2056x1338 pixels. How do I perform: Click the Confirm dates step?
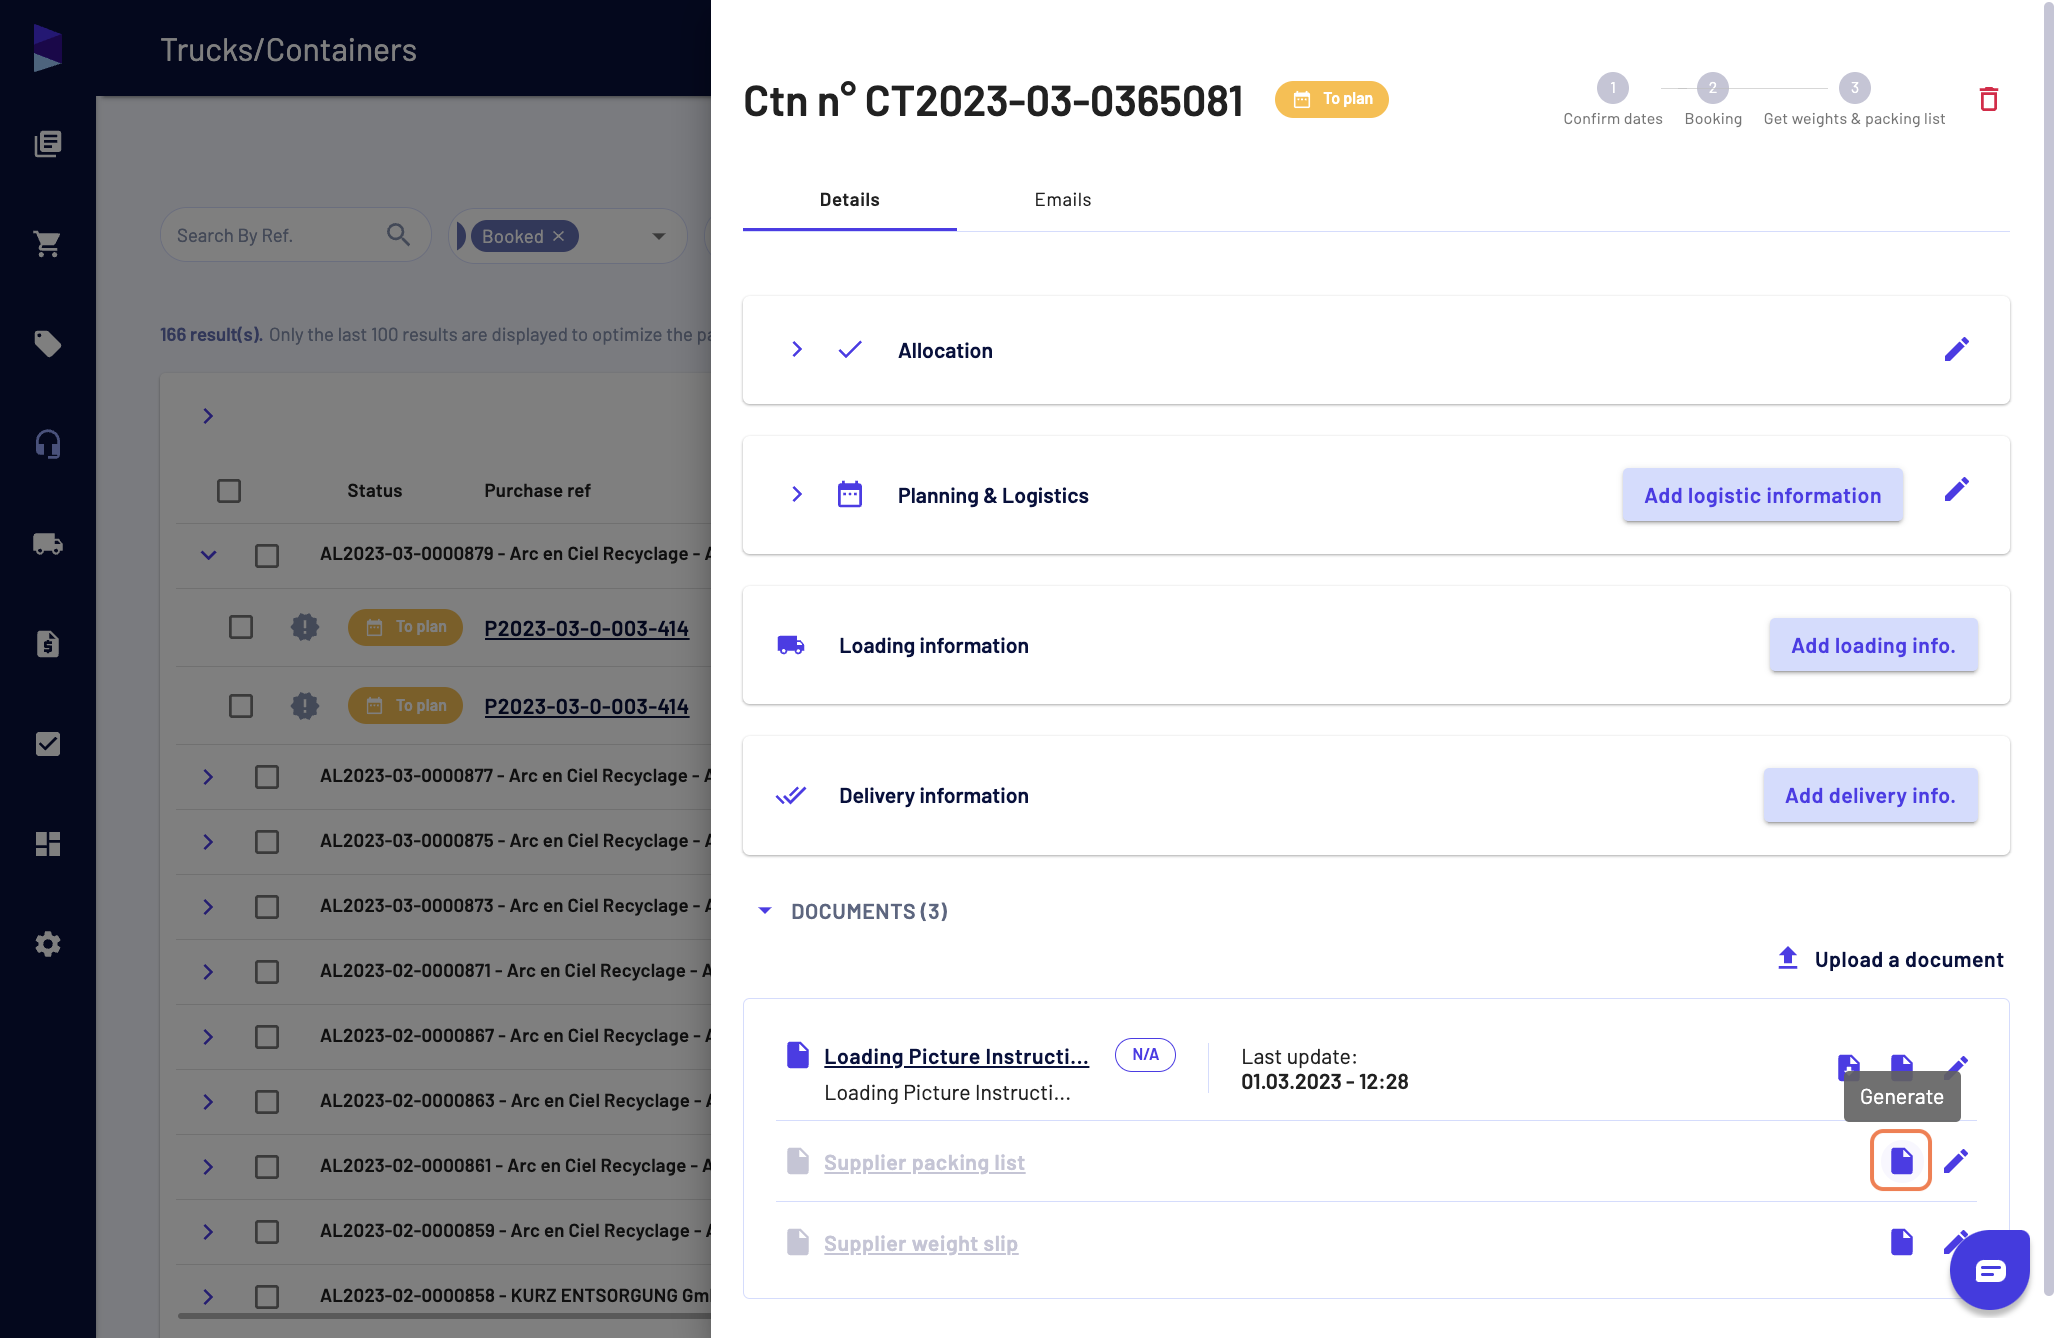click(1612, 100)
